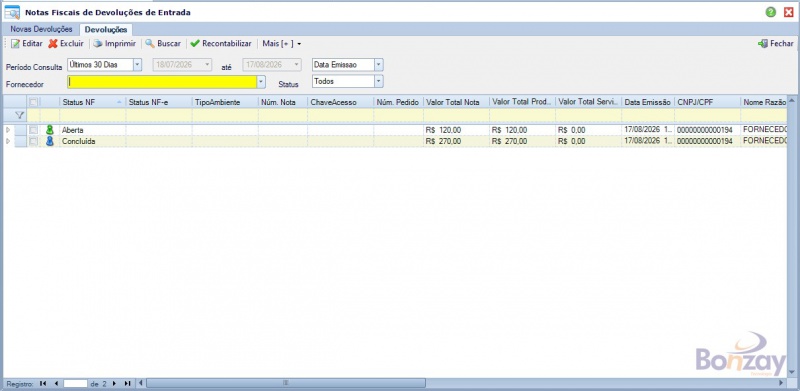Open the 18/07/2026 start date dropdown

coord(207,65)
